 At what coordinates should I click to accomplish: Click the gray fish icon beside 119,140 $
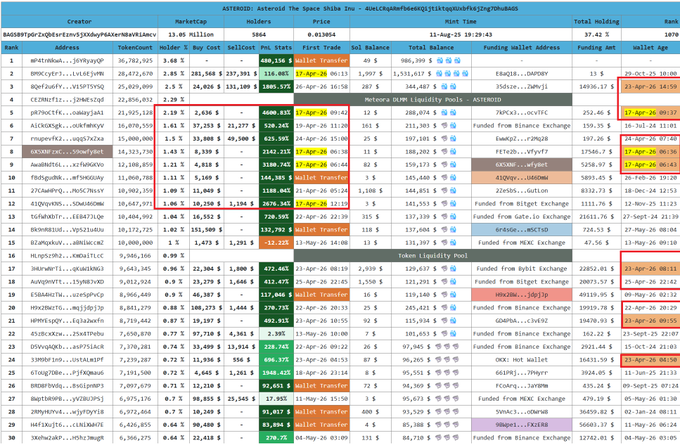[x=444, y=295]
